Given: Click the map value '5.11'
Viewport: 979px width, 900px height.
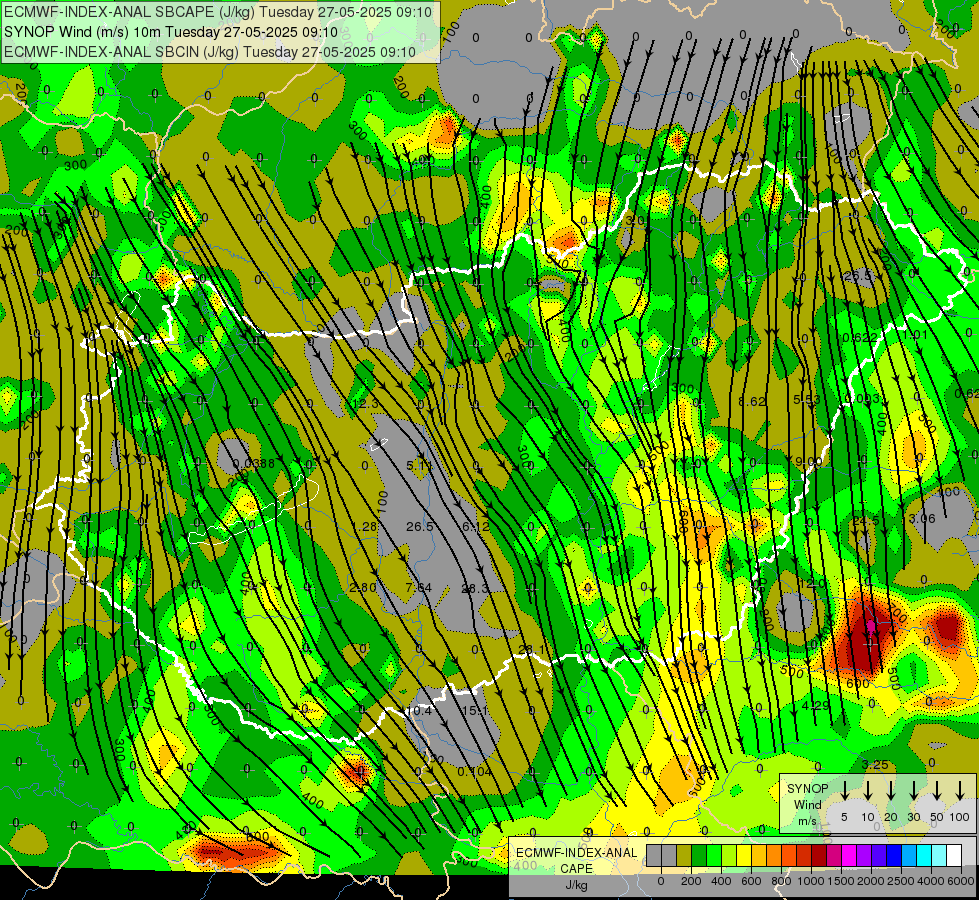Looking at the screenshot, I should (419, 465).
